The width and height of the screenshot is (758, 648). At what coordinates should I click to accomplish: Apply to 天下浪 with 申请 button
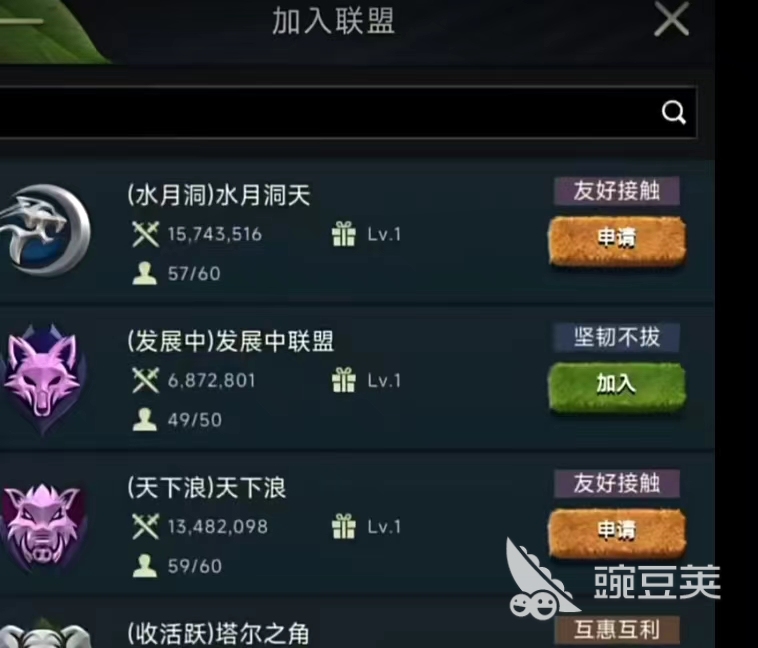point(617,533)
